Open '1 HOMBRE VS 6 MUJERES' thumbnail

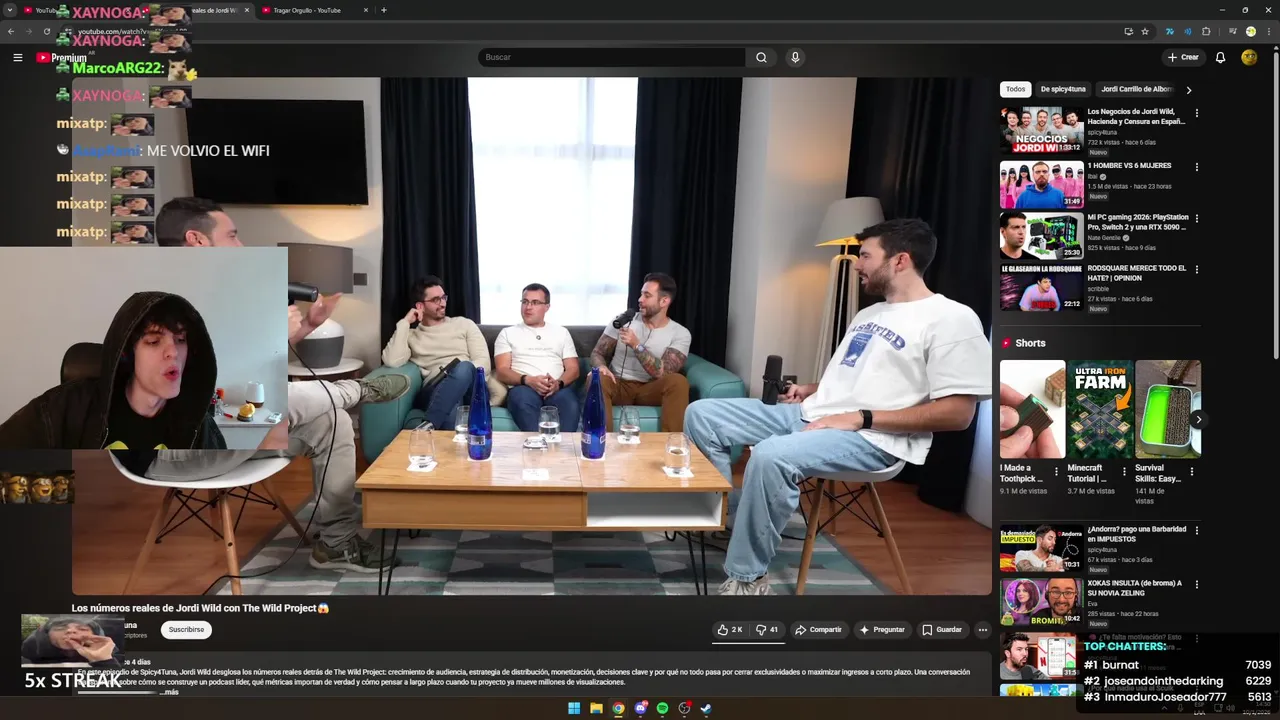[x=1042, y=184]
